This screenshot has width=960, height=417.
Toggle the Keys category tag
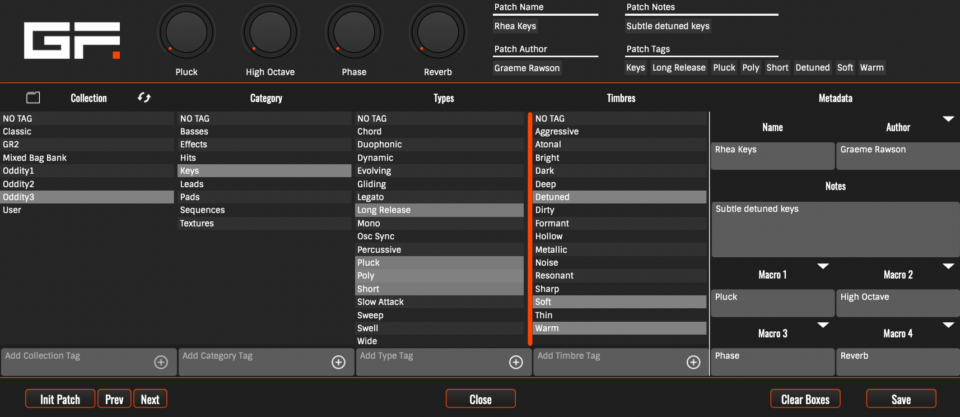264,171
